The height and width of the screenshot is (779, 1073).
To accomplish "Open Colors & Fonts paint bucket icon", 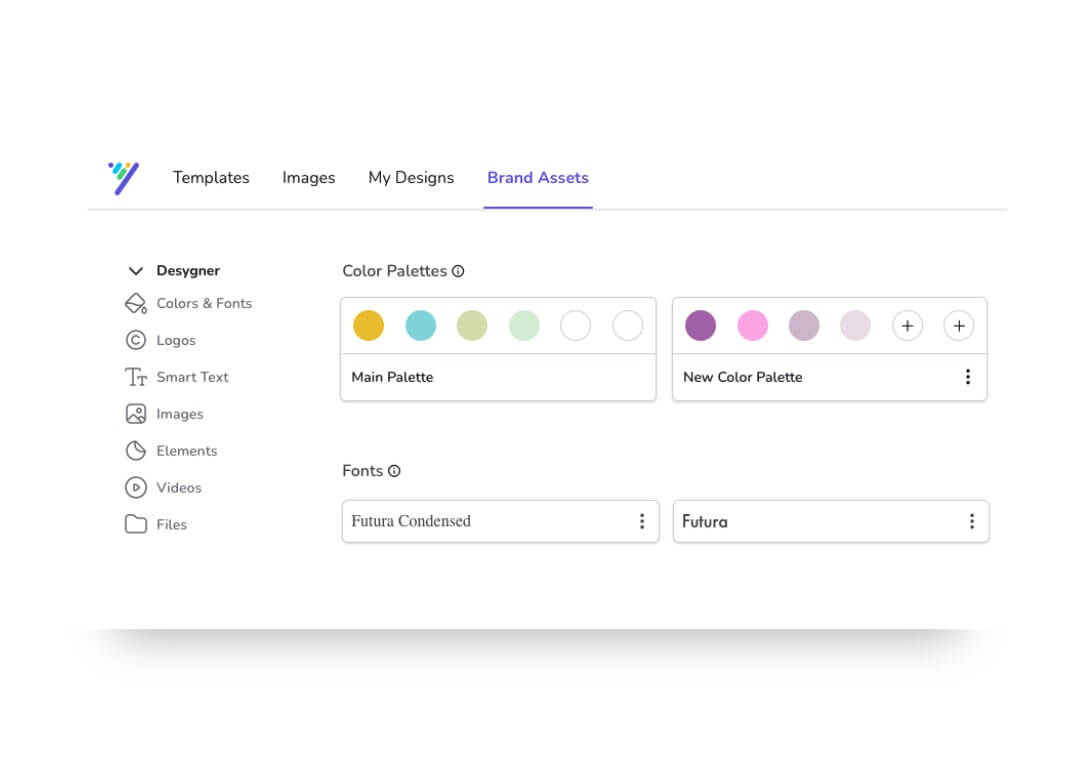I will (x=135, y=303).
